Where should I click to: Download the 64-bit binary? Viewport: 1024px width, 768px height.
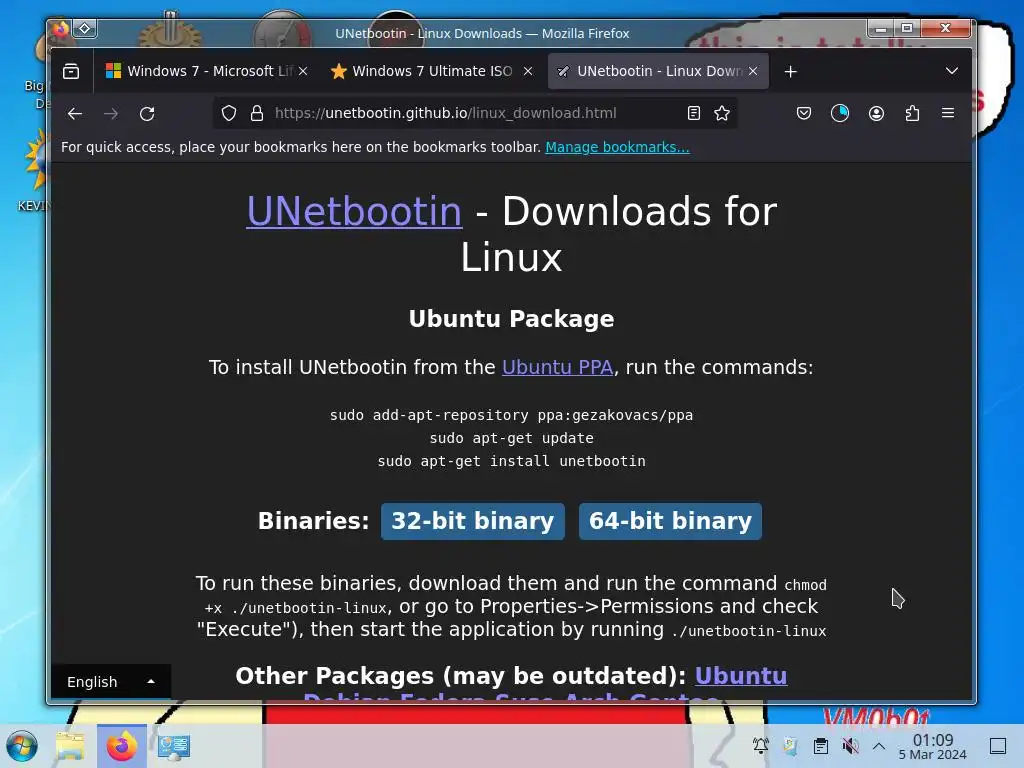click(670, 521)
